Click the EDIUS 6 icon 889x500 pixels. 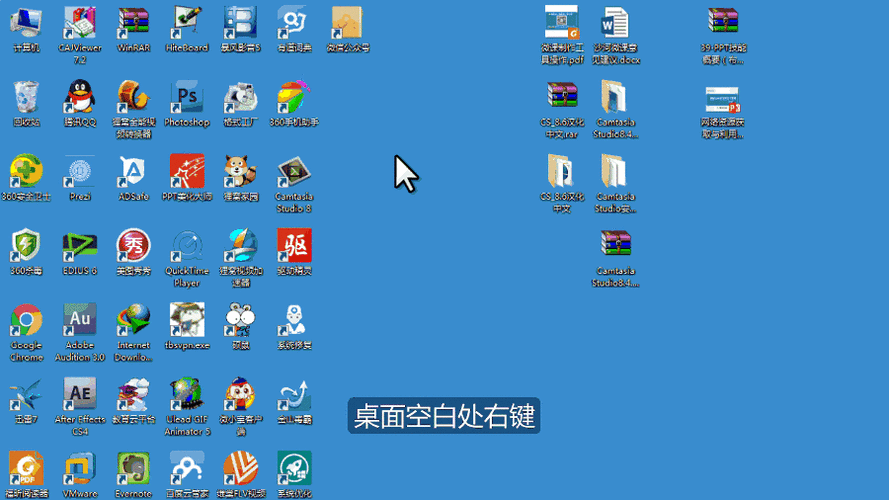80,245
